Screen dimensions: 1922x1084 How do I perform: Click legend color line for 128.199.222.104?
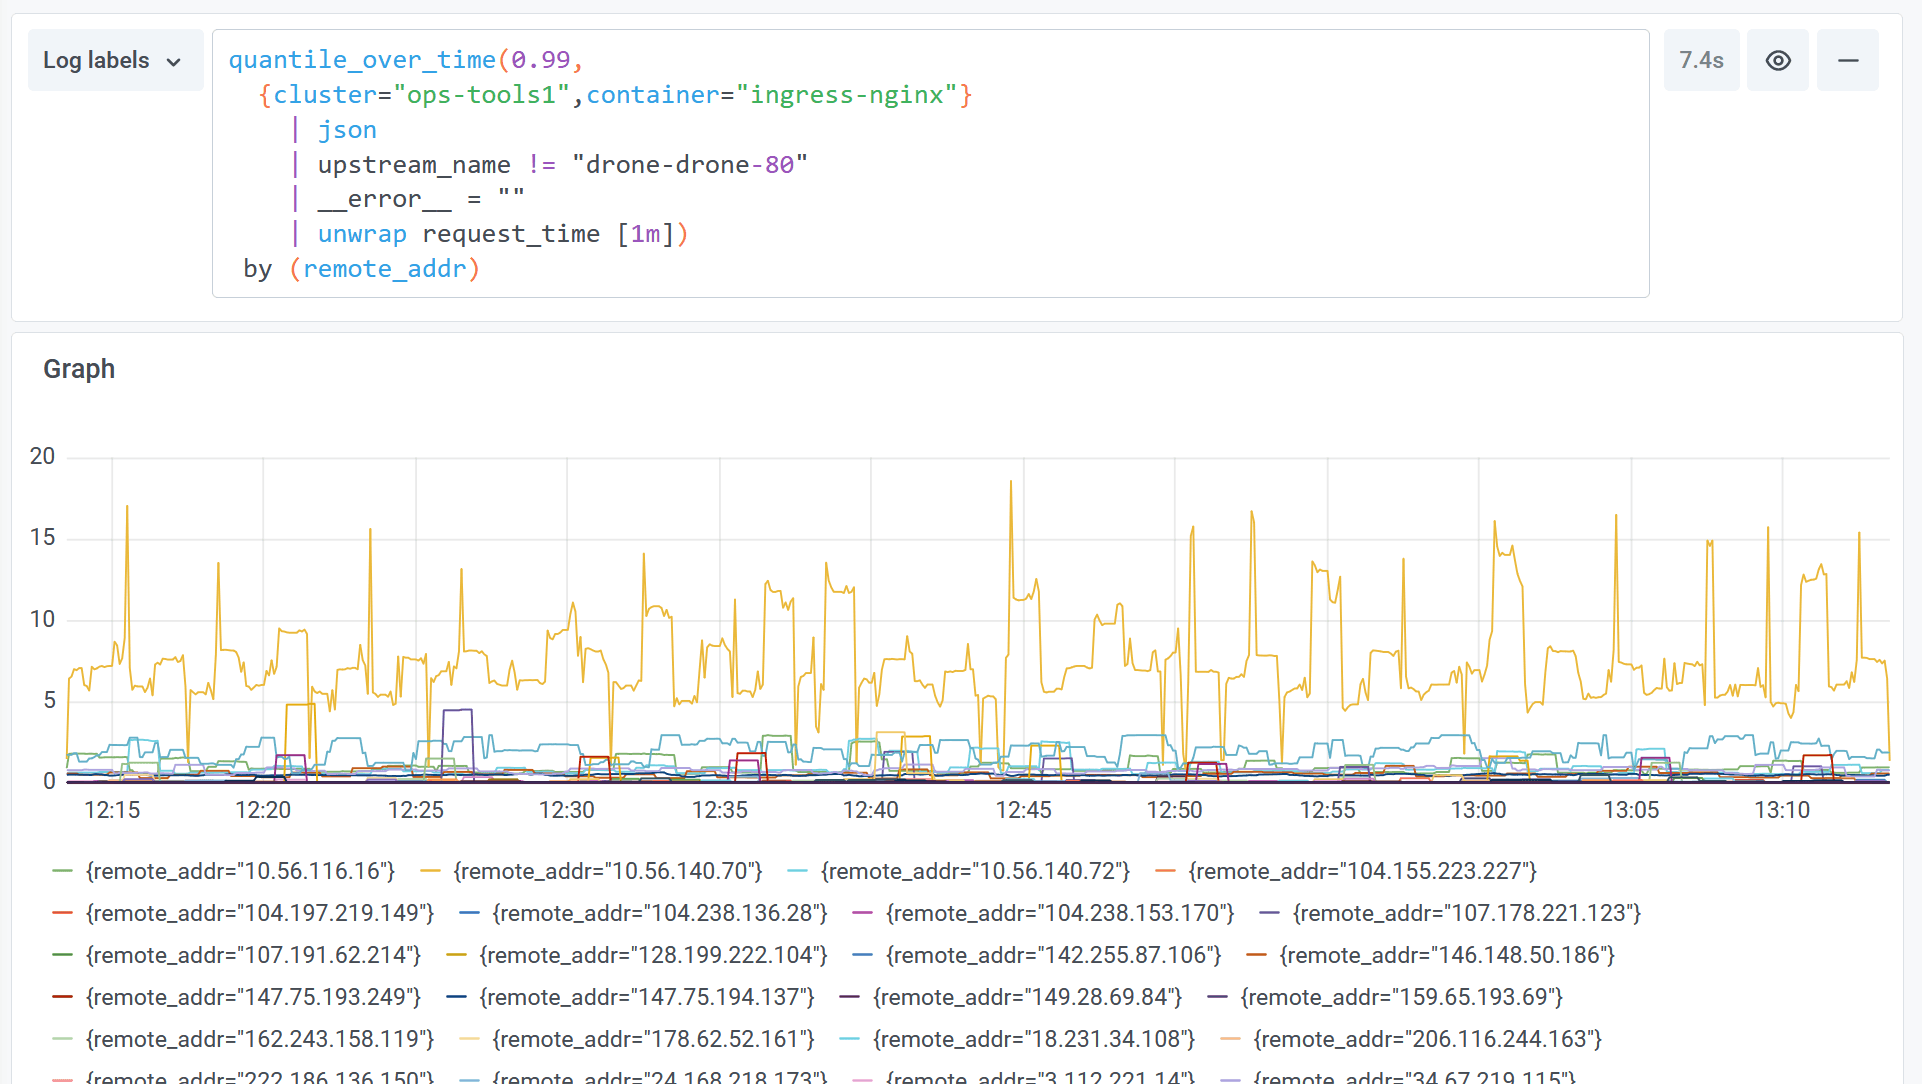click(456, 955)
